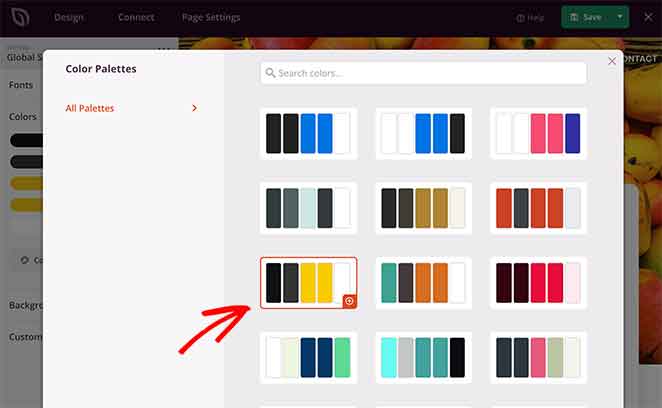Click the plus icon on yellow palette
Screen dimensions: 662x408
pyautogui.click(x=349, y=301)
